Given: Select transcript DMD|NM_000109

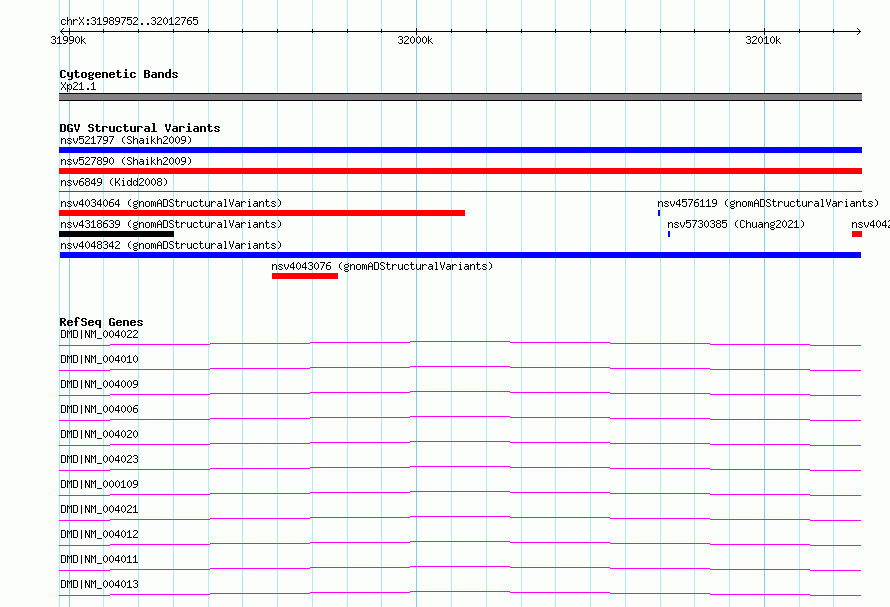Looking at the screenshot, I should (x=99, y=484).
